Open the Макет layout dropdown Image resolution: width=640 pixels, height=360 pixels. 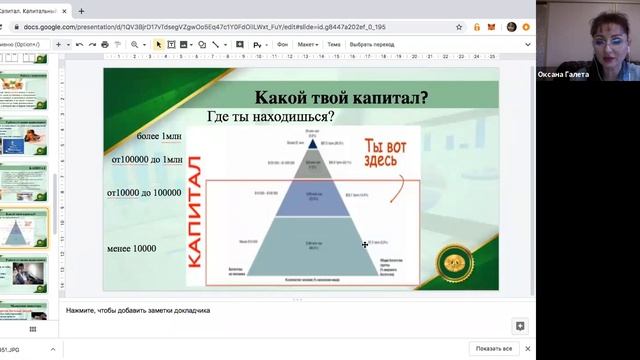point(307,44)
